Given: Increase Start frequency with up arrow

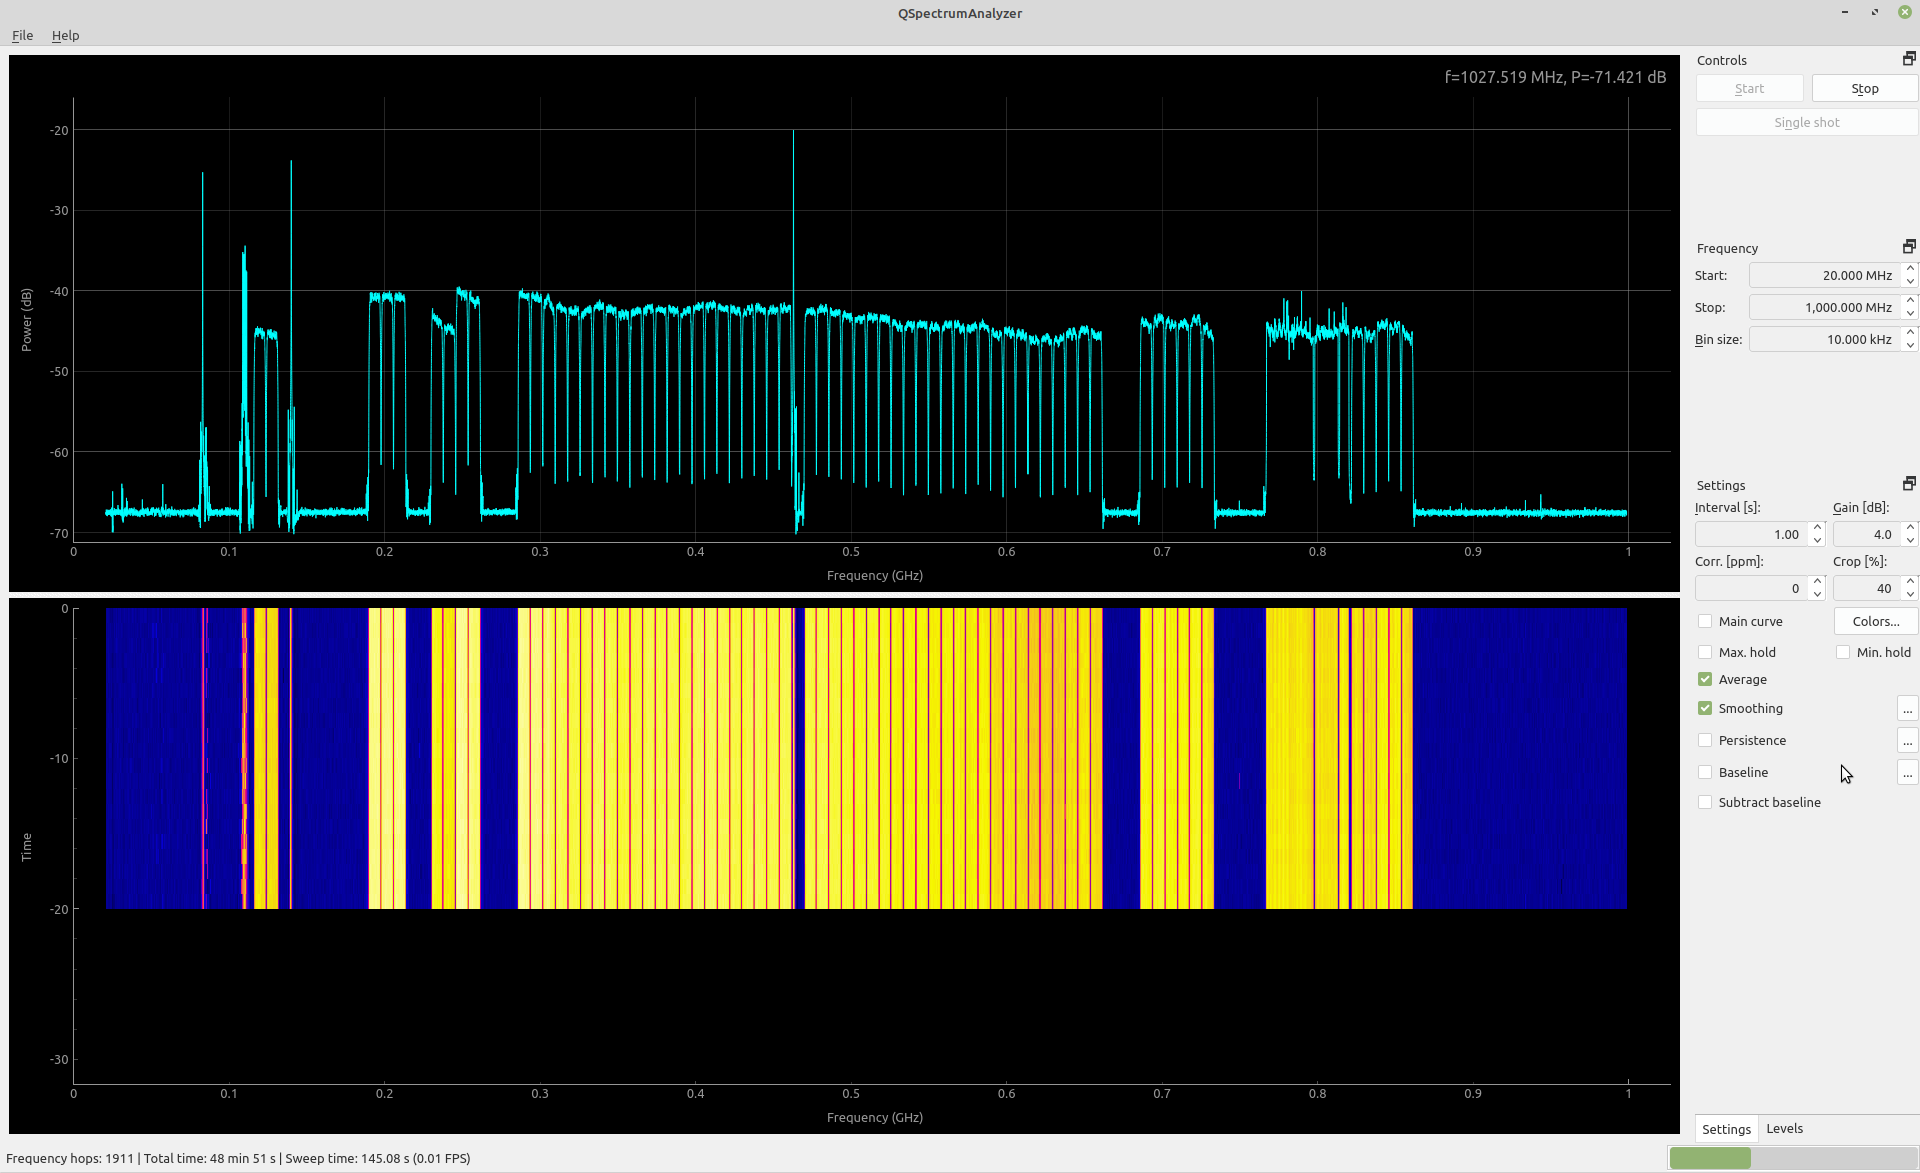Looking at the screenshot, I should pos(1910,269).
